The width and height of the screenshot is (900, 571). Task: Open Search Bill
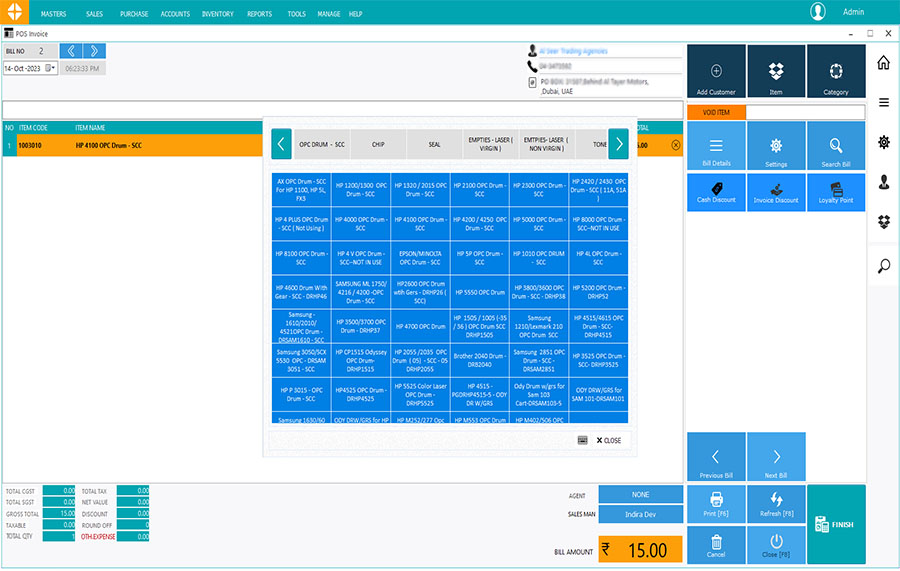pyautogui.click(x=836, y=146)
